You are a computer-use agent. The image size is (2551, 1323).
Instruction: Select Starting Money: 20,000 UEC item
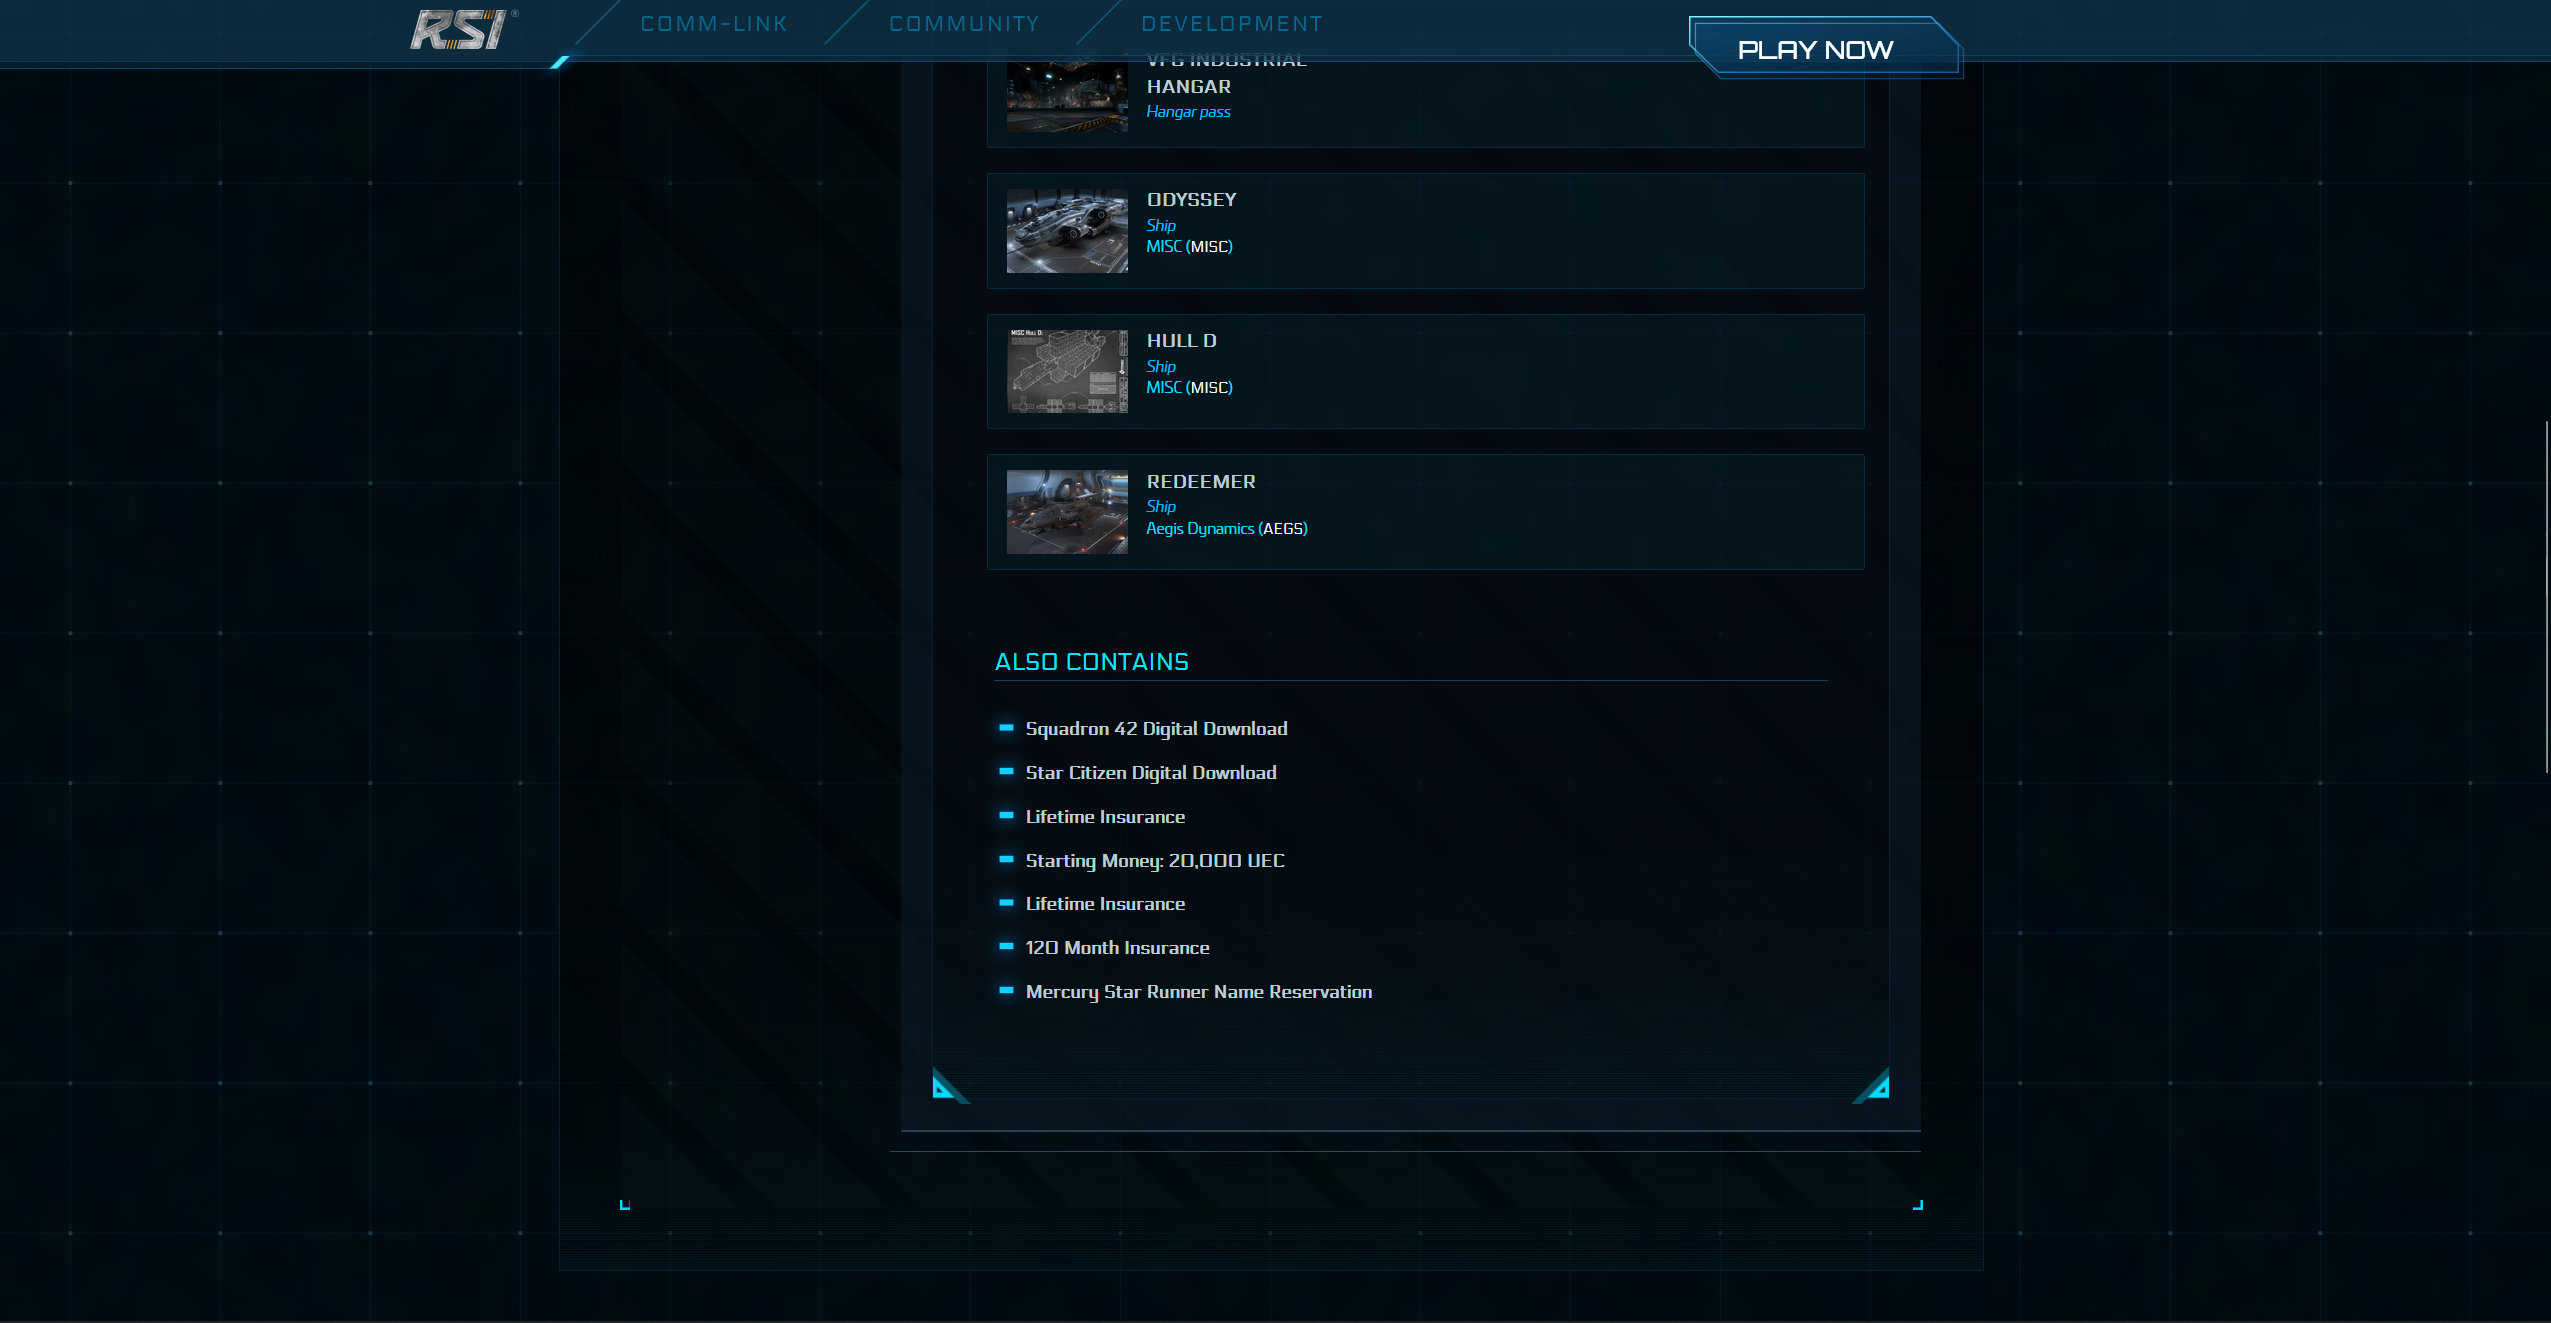click(x=1154, y=861)
